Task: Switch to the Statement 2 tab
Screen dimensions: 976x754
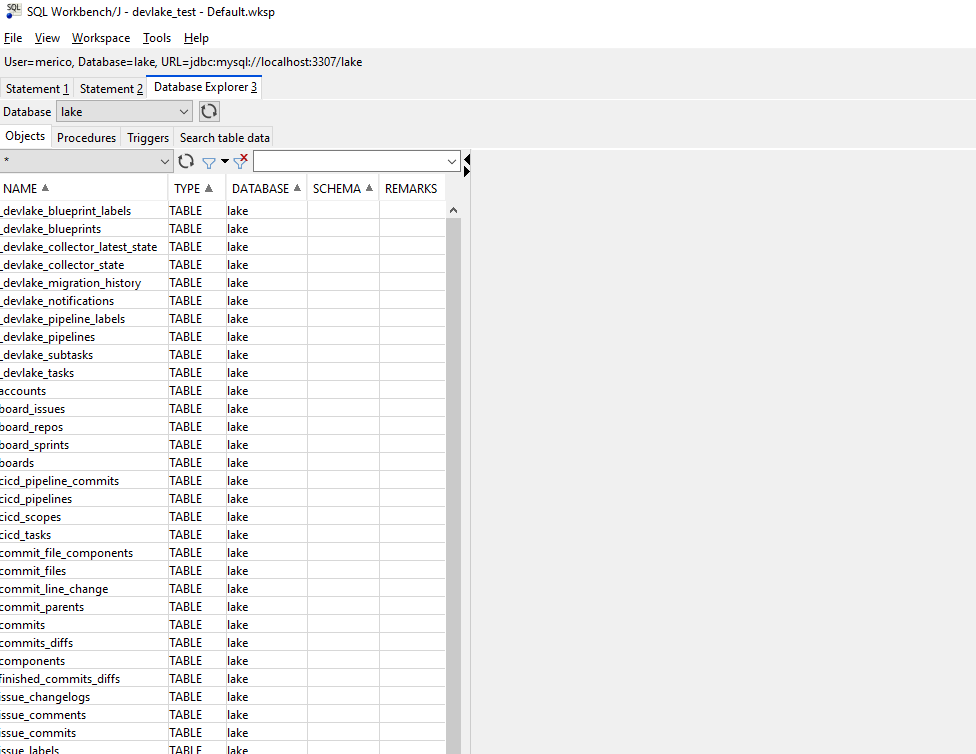Action: 111,88
